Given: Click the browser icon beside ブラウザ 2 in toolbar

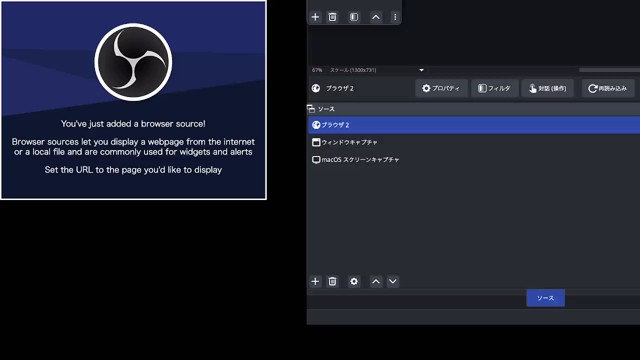Looking at the screenshot, I should (x=316, y=88).
